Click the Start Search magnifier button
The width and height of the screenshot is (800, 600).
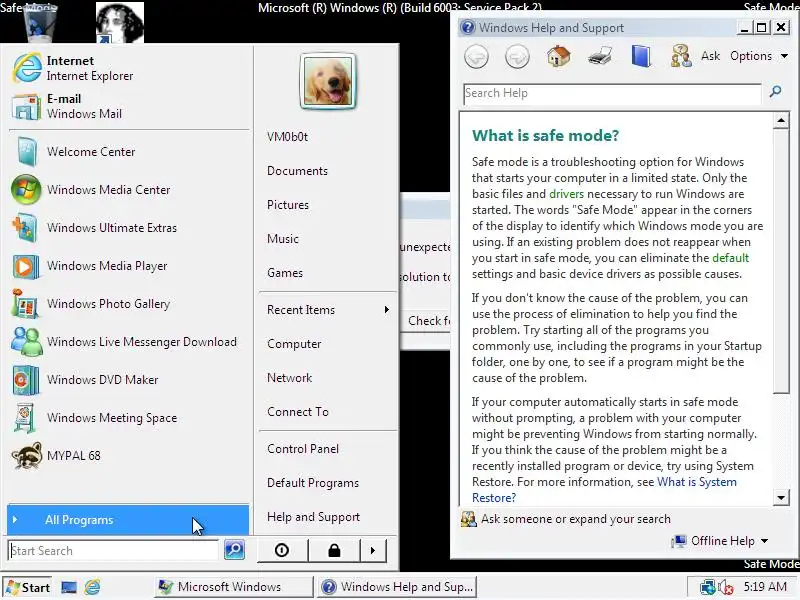(x=234, y=550)
